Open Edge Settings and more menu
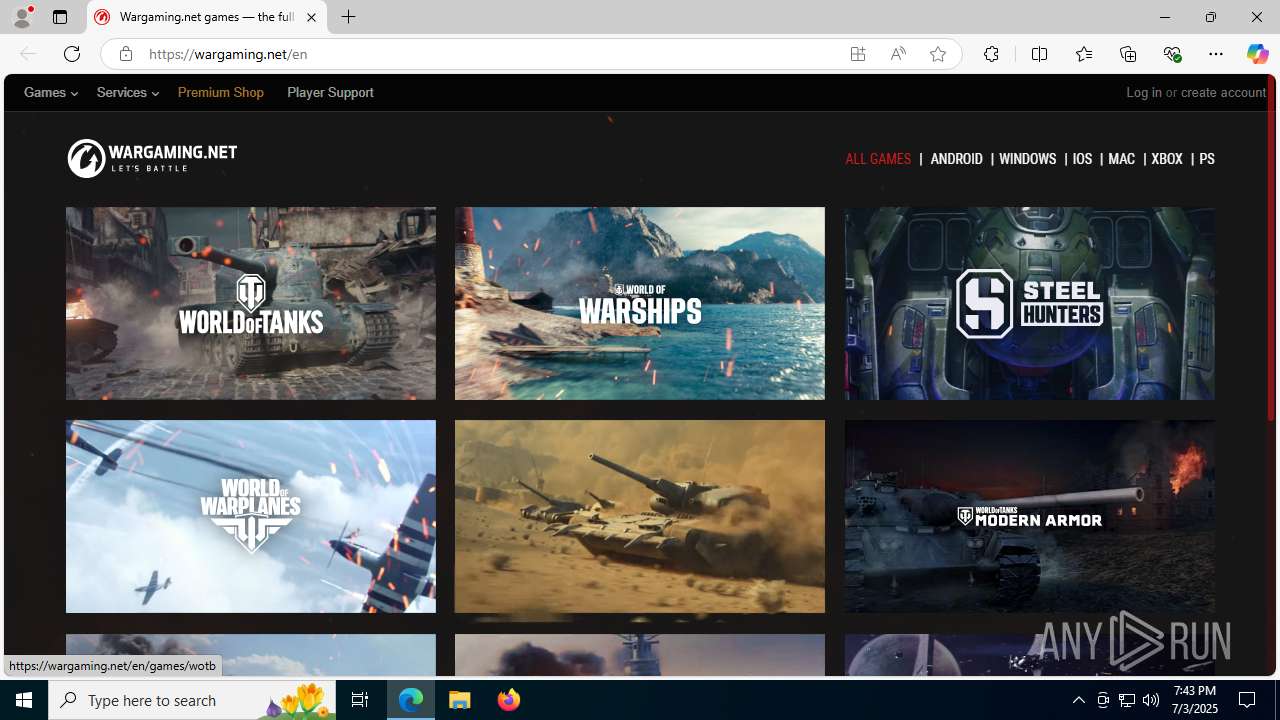The width and height of the screenshot is (1280, 720). click(1216, 54)
